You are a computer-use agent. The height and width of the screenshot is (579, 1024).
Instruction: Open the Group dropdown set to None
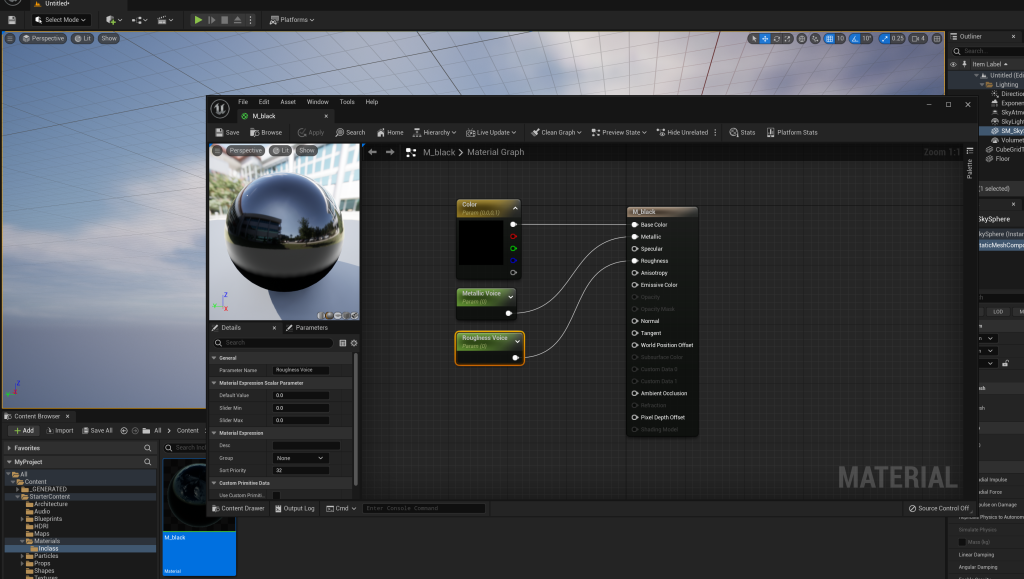click(299, 458)
